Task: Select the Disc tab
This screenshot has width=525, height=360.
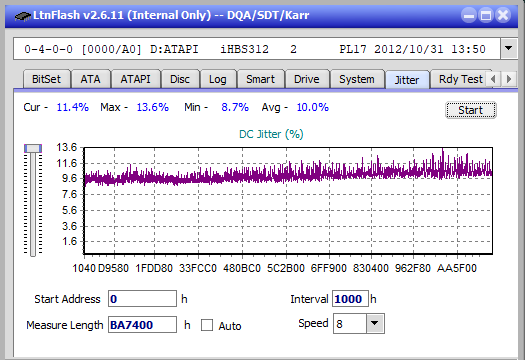Action: pos(180,79)
